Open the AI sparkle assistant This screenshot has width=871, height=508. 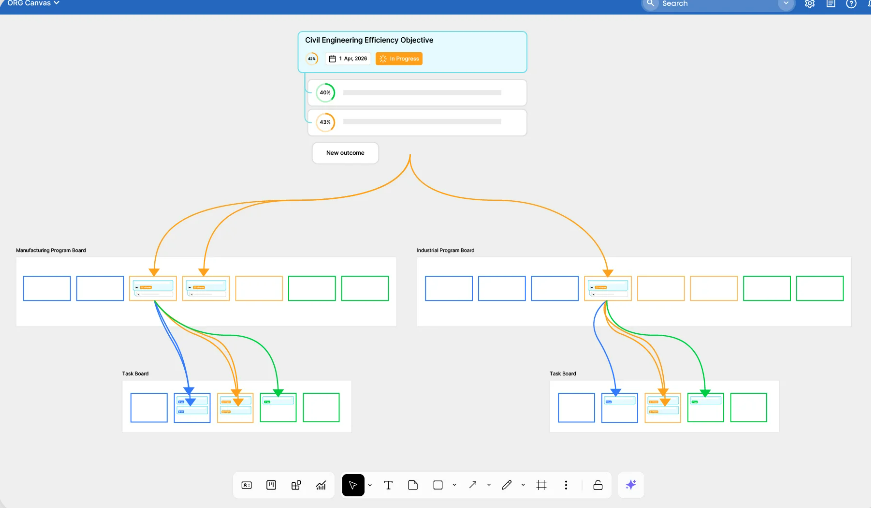(x=631, y=485)
